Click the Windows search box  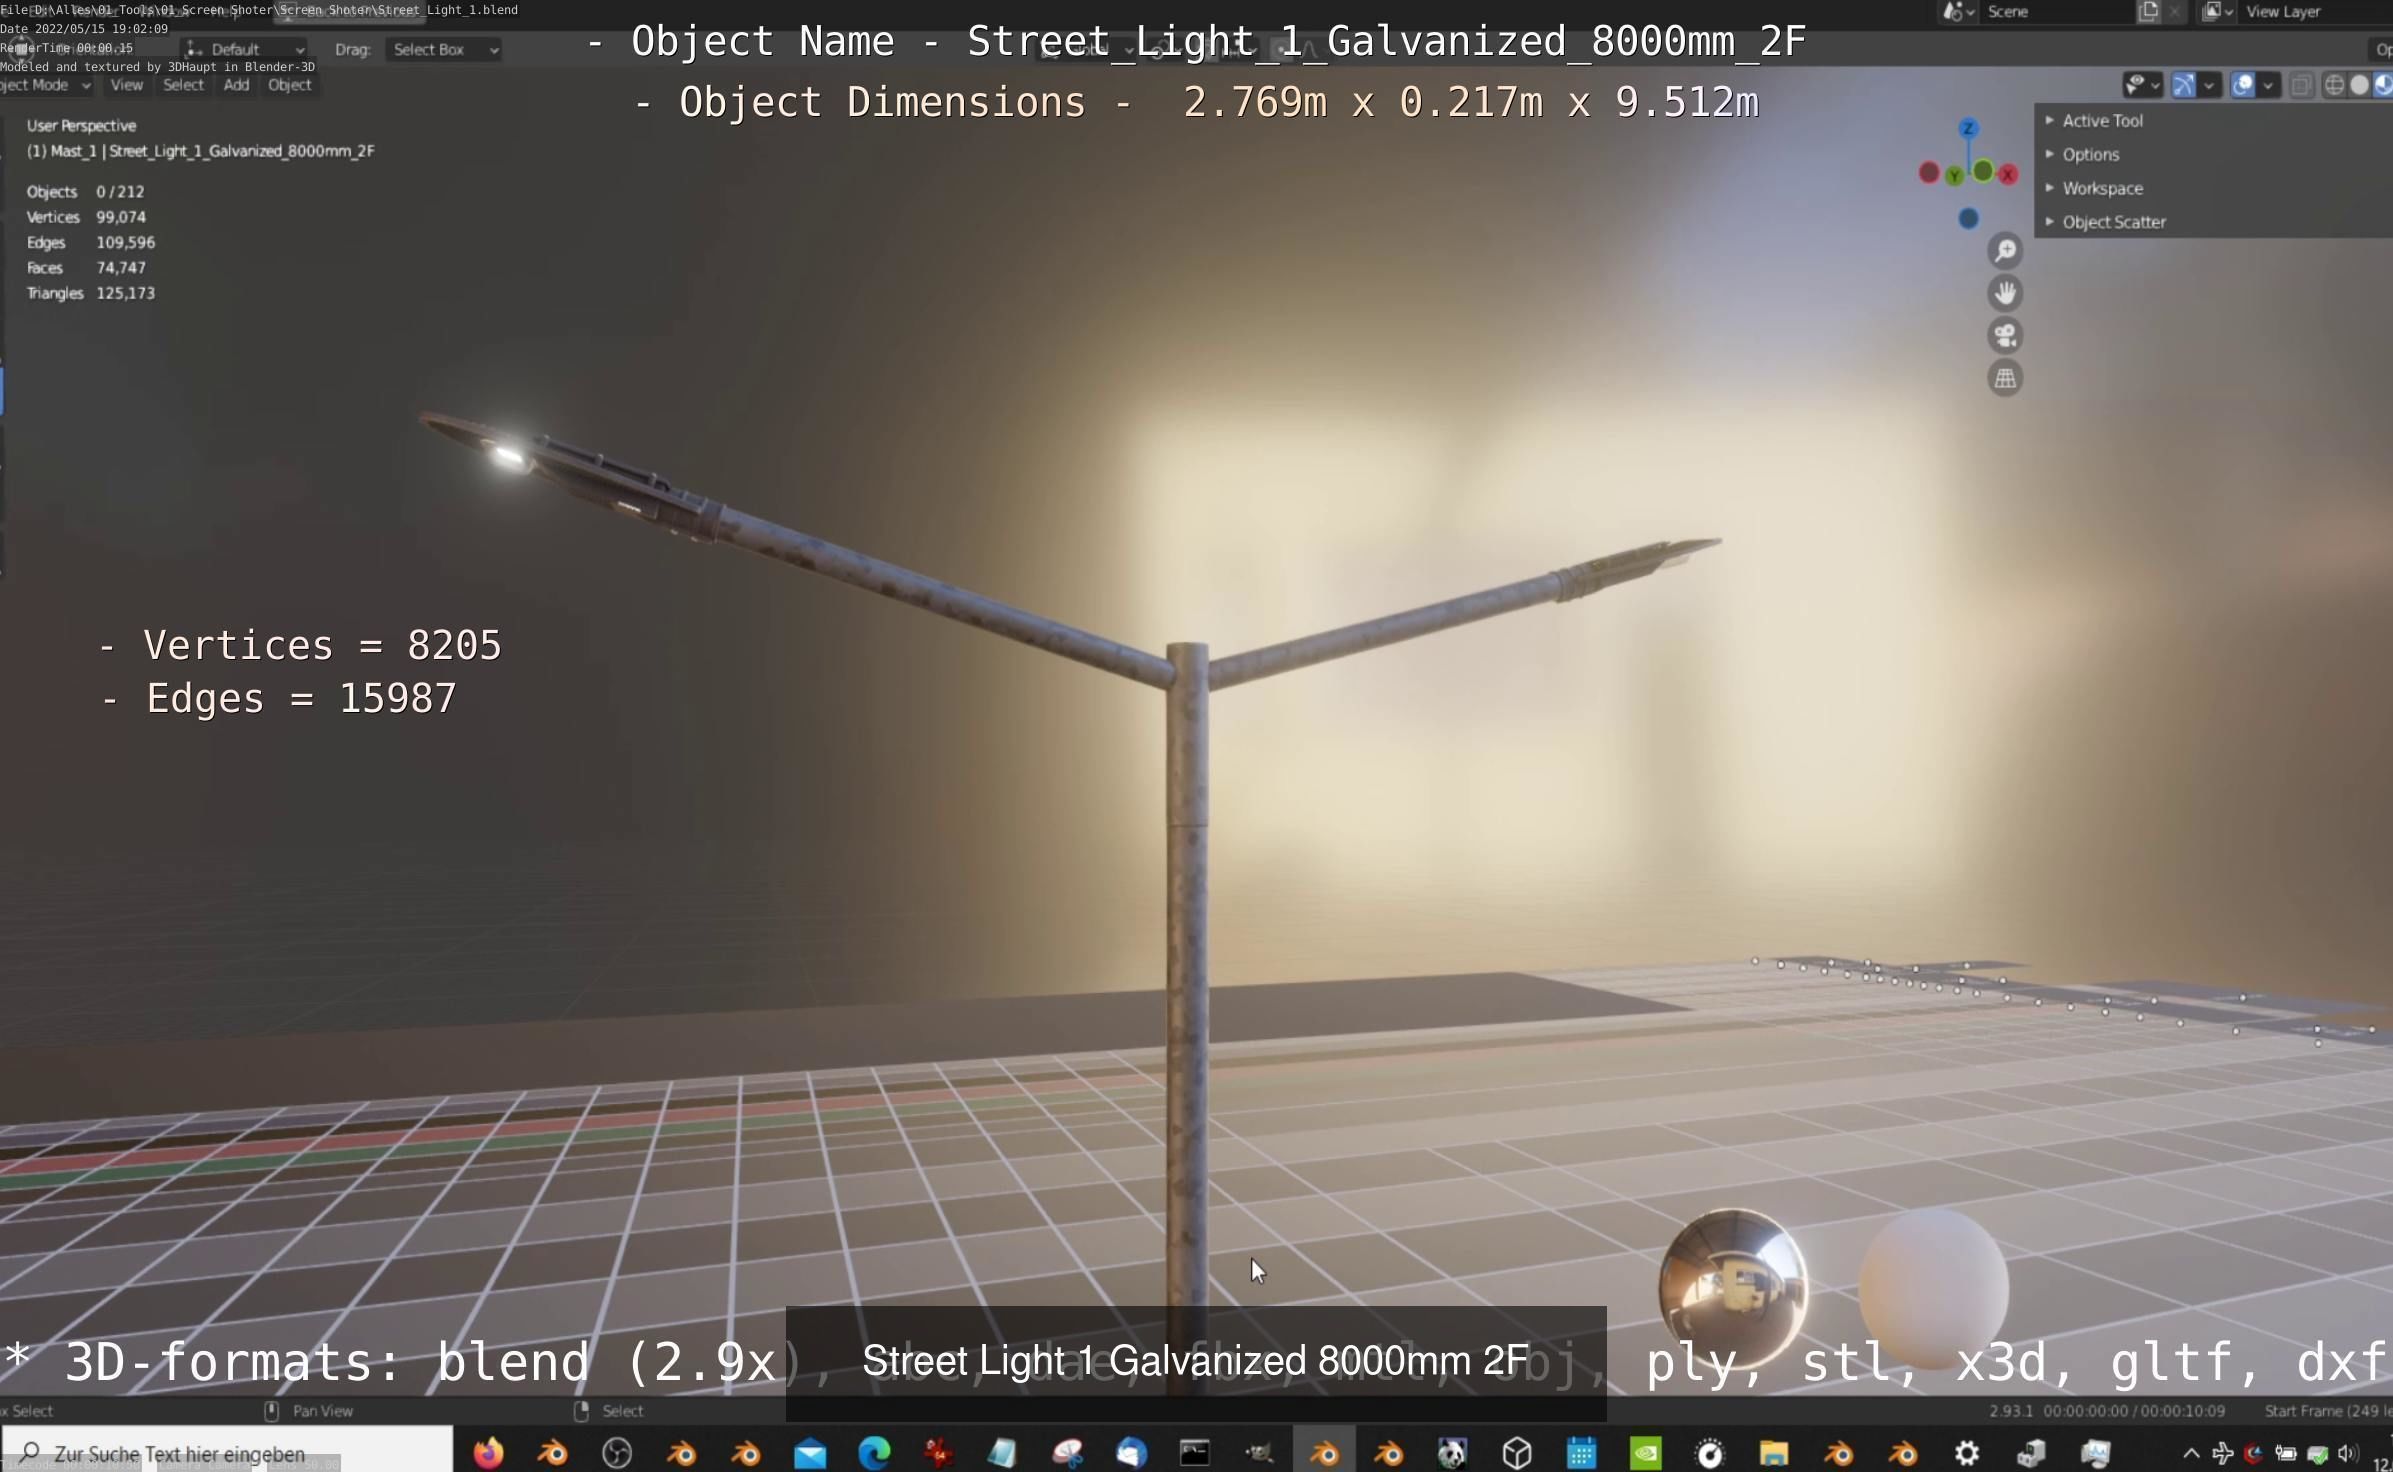[227, 1452]
